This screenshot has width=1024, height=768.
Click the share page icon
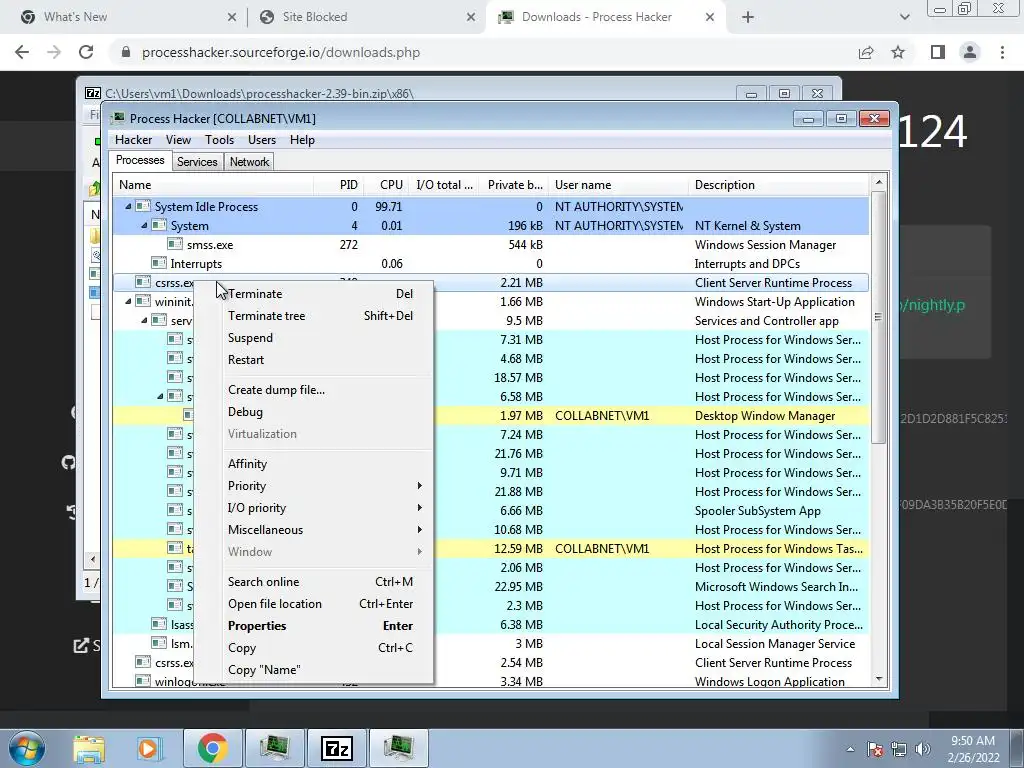(866, 52)
